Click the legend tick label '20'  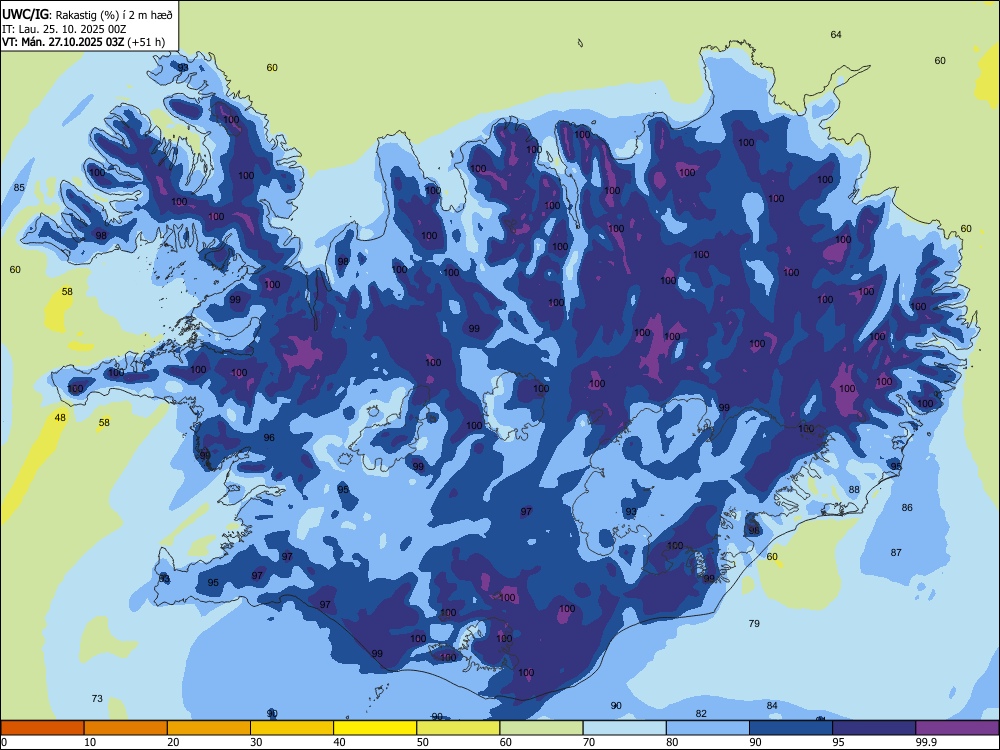[173, 742]
